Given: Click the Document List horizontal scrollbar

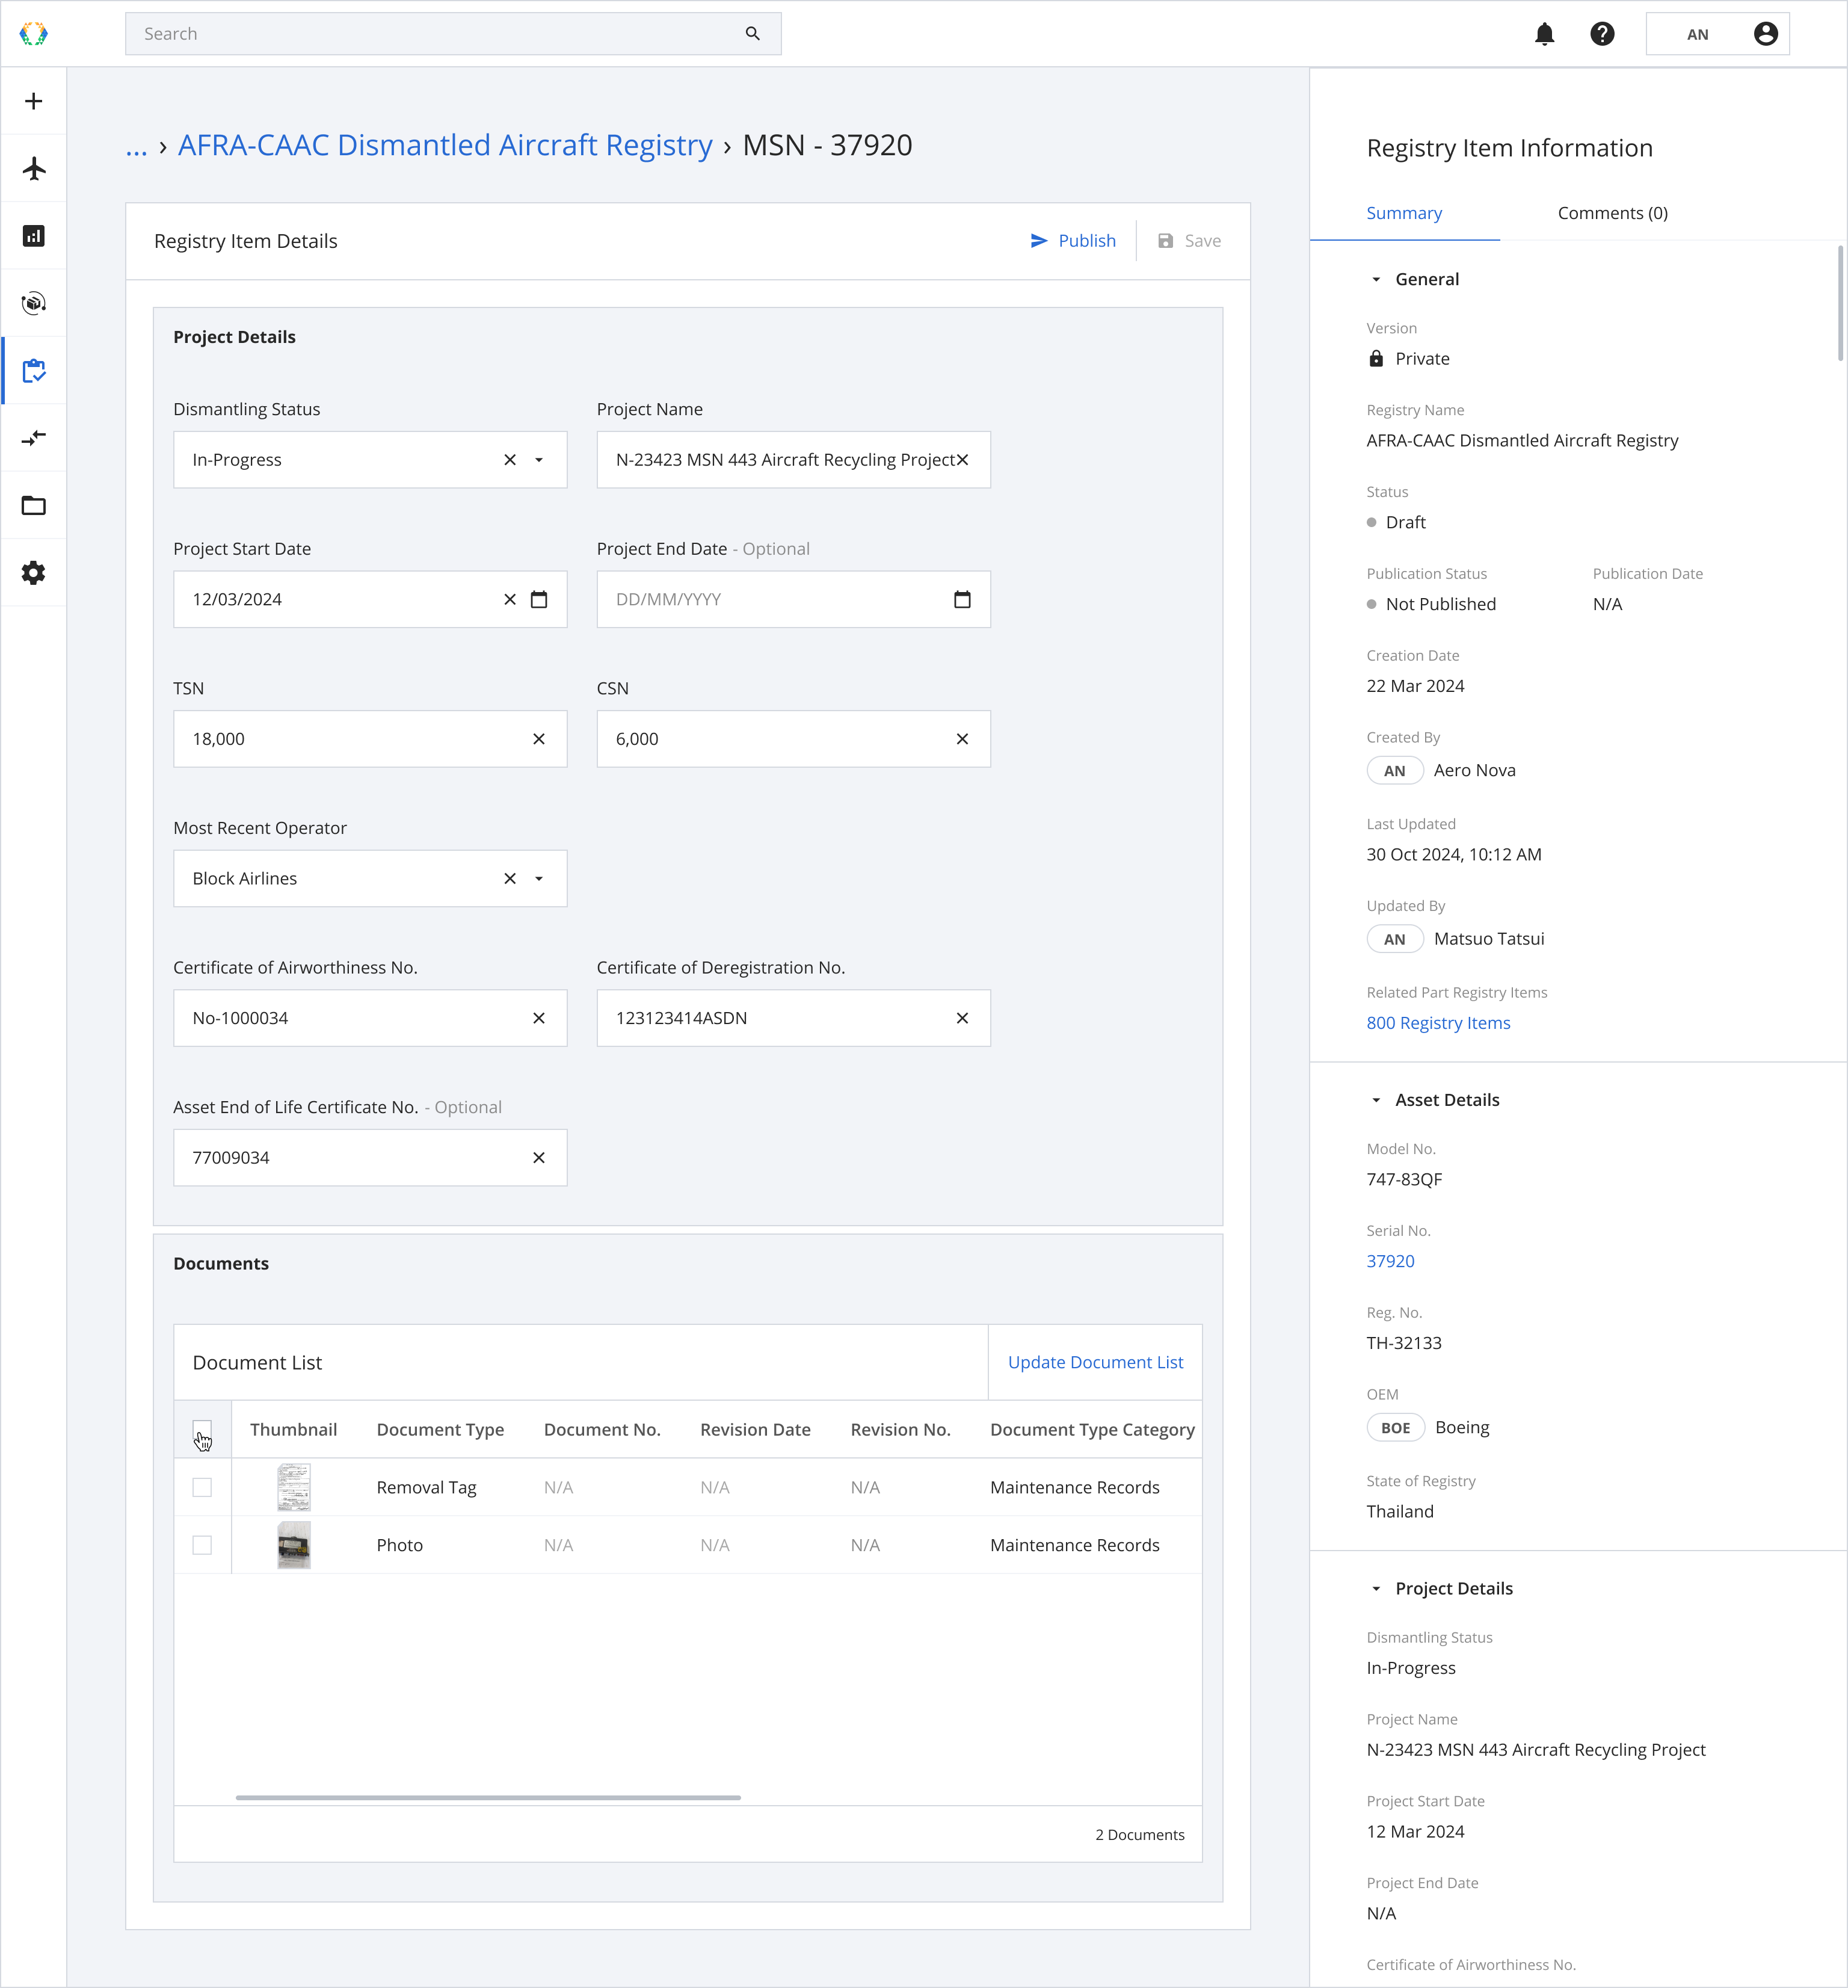Looking at the screenshot, I should [x=488, y=1798].
